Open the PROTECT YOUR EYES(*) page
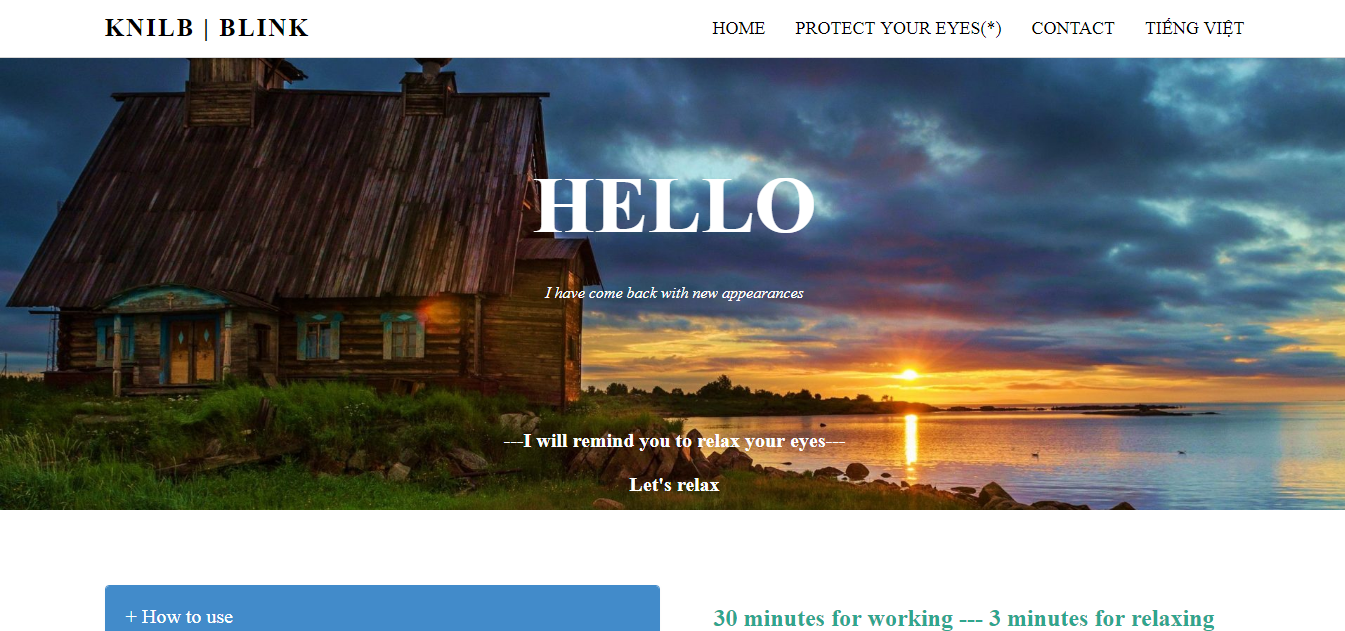1345x631 pixels. click(898, 28)
